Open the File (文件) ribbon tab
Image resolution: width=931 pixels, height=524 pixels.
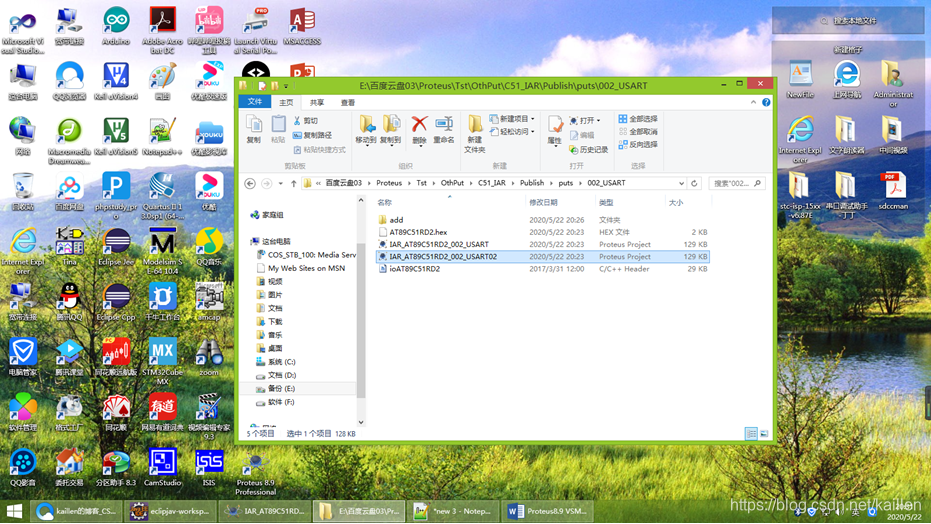pyautogui.click(x=255, y=102)
